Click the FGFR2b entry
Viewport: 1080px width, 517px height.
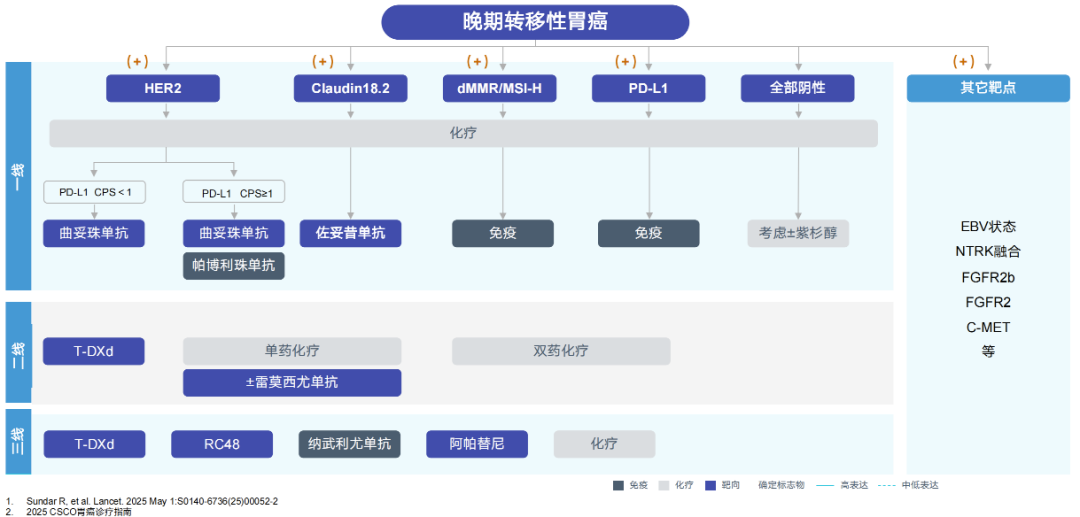(988, 277)
